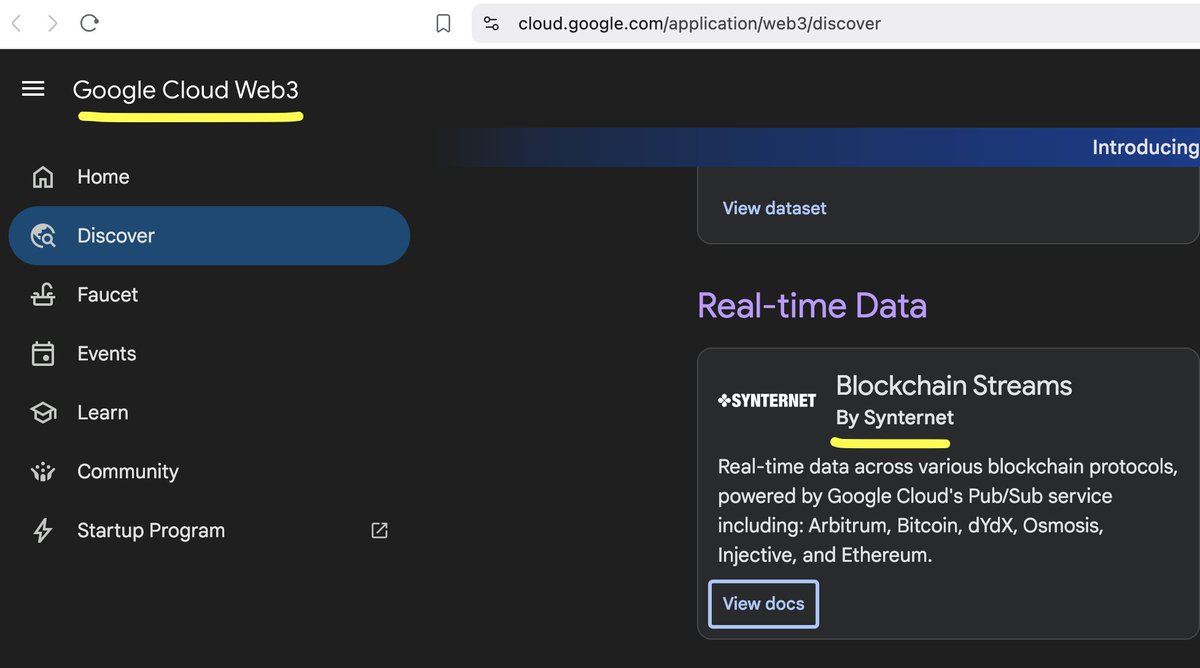This screenshot has width=1200, height=668.
Task: Open Events via the calendar icon
Action: pos(43,353)
